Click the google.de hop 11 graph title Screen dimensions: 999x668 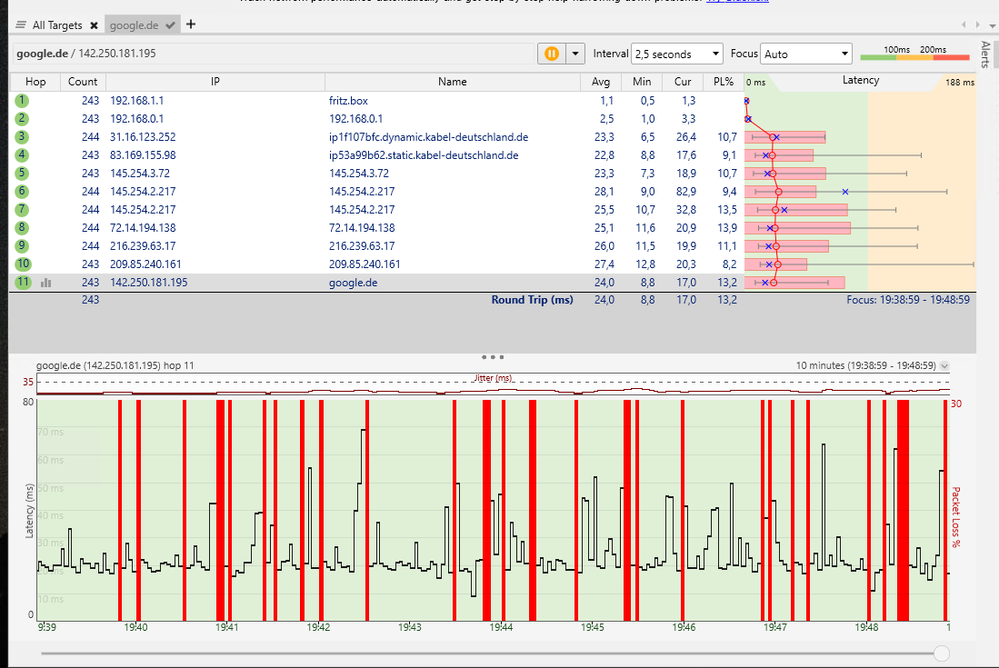pyautogui.click(x=115, y=366)
